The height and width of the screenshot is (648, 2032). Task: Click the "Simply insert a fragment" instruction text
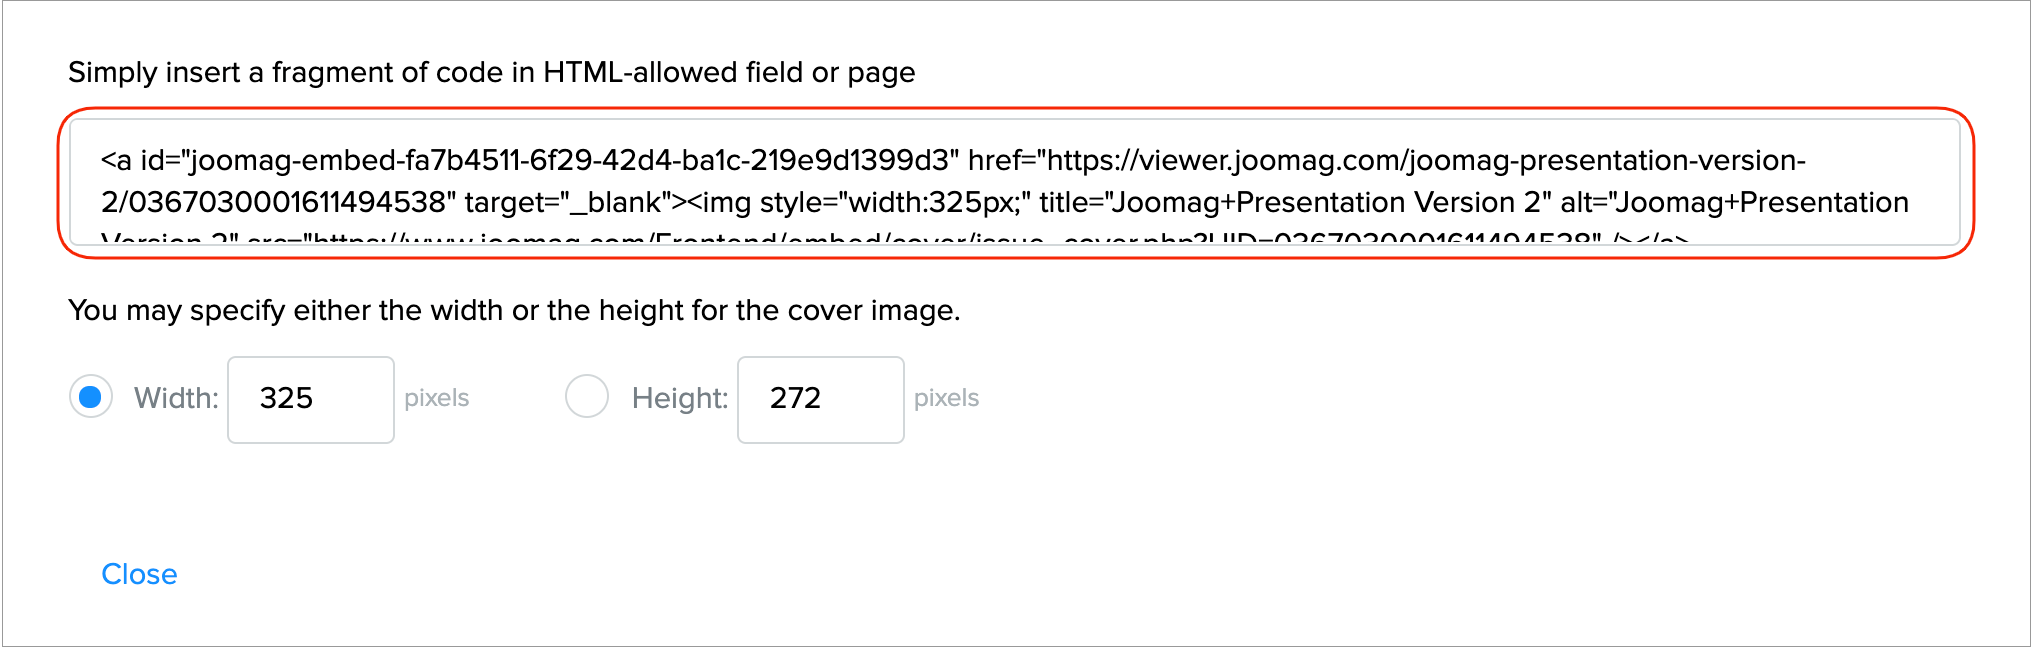pos(491,73)
